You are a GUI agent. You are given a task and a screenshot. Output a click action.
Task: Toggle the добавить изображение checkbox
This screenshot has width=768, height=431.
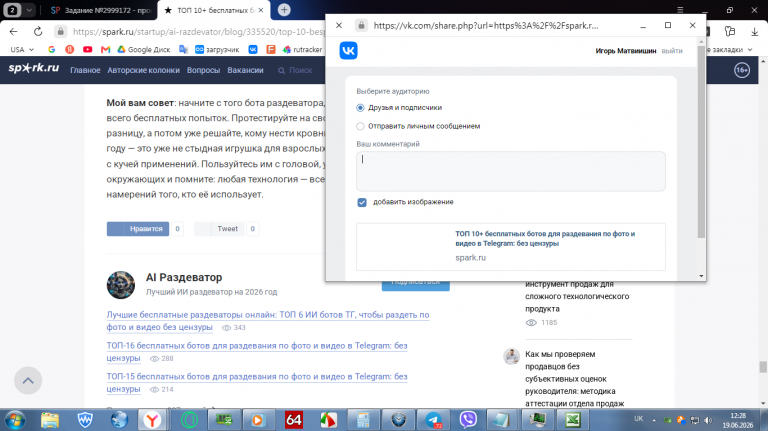(362, 202)
